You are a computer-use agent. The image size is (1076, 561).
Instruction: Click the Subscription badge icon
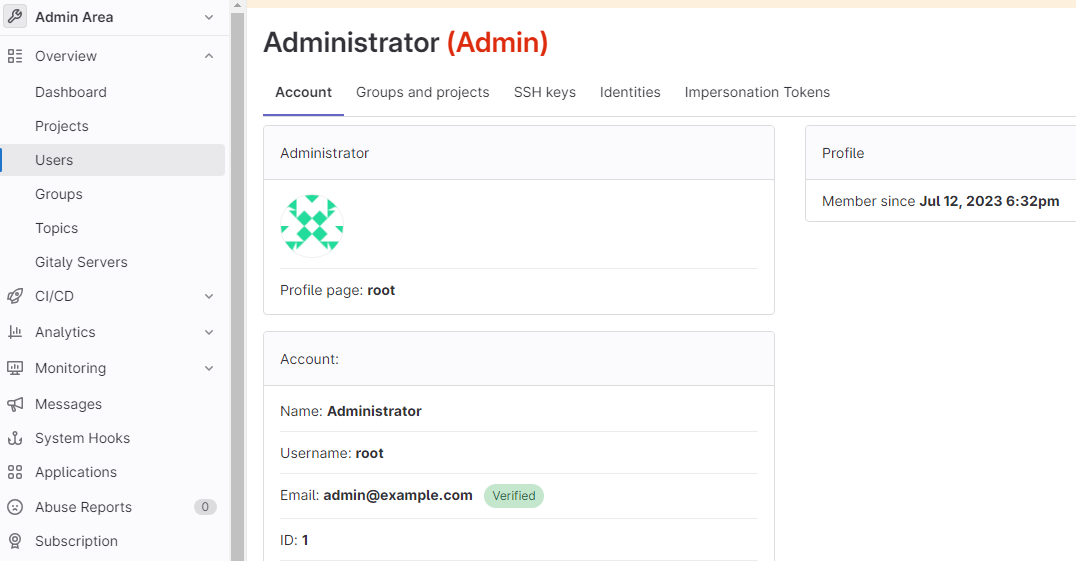pyautogui.click(x=15, y=541)
